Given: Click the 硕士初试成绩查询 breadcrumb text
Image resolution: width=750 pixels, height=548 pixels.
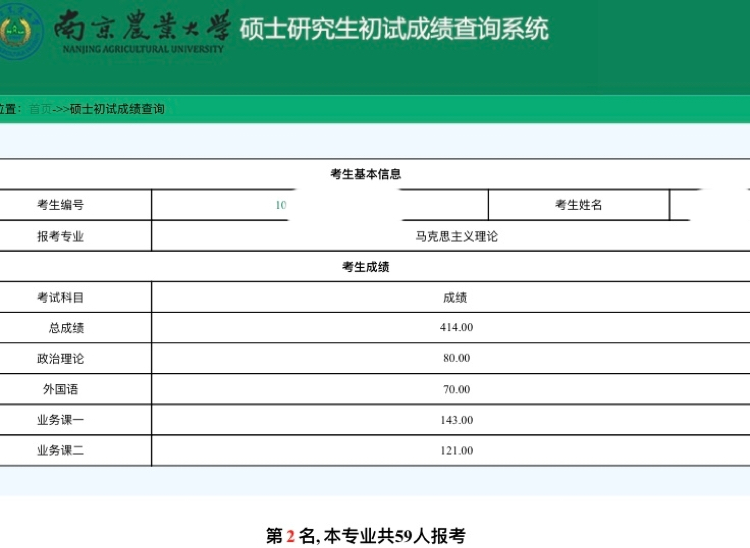Looking at the screenshot, I should pyautogui.click(x=117, y=109).
